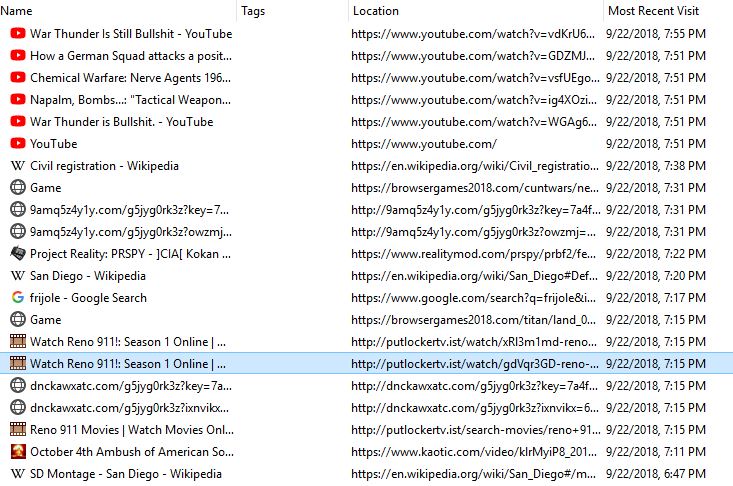Click globe icon beside dnckawxatc.com key=7a entry
The height and width of the screenshot is (486, 733).
tap(18, 386)
